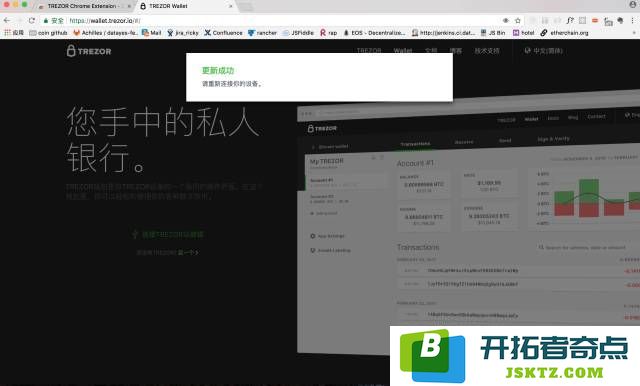The height and width of the screenshot is (386, 640).
Task: Click the green secure lock icon
Action: (46, 20)
